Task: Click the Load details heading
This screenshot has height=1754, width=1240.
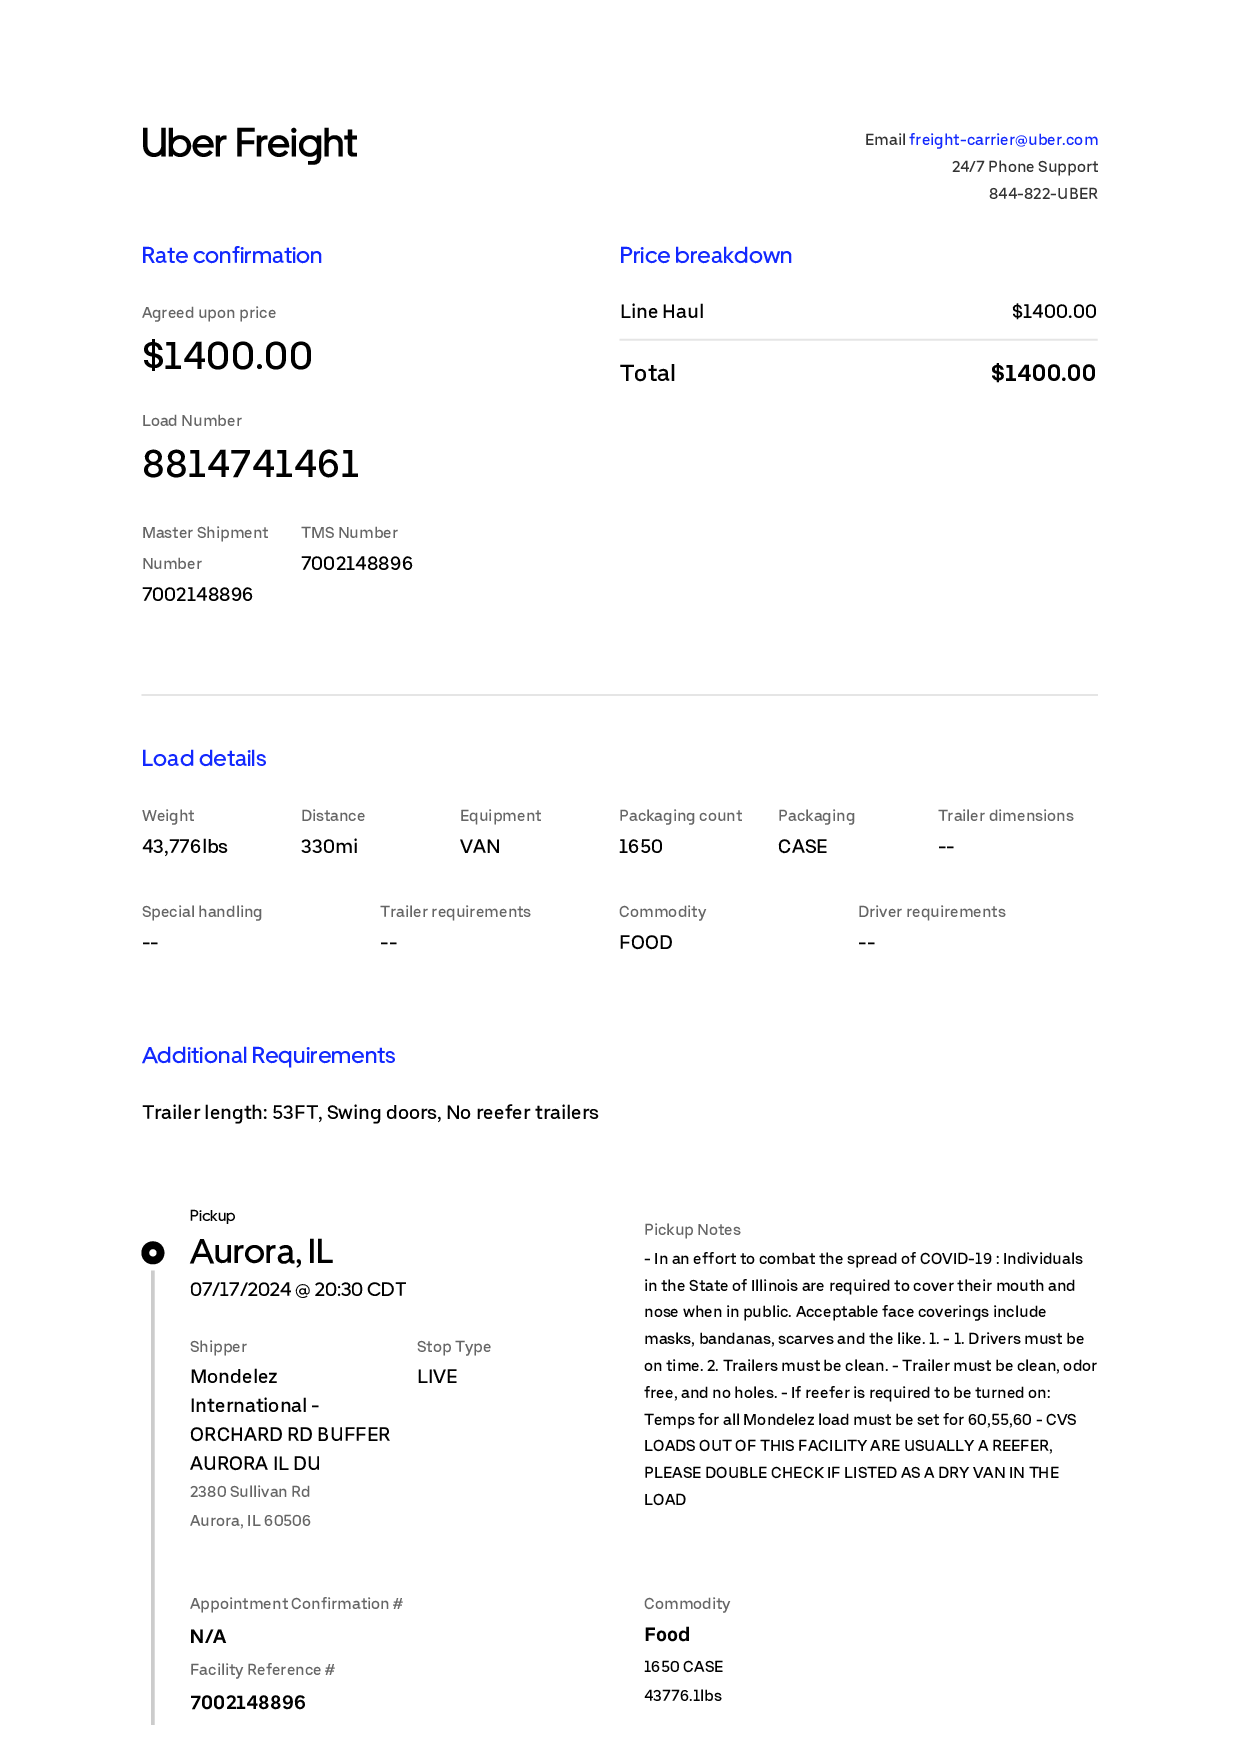Action: (x=204, y=758)
